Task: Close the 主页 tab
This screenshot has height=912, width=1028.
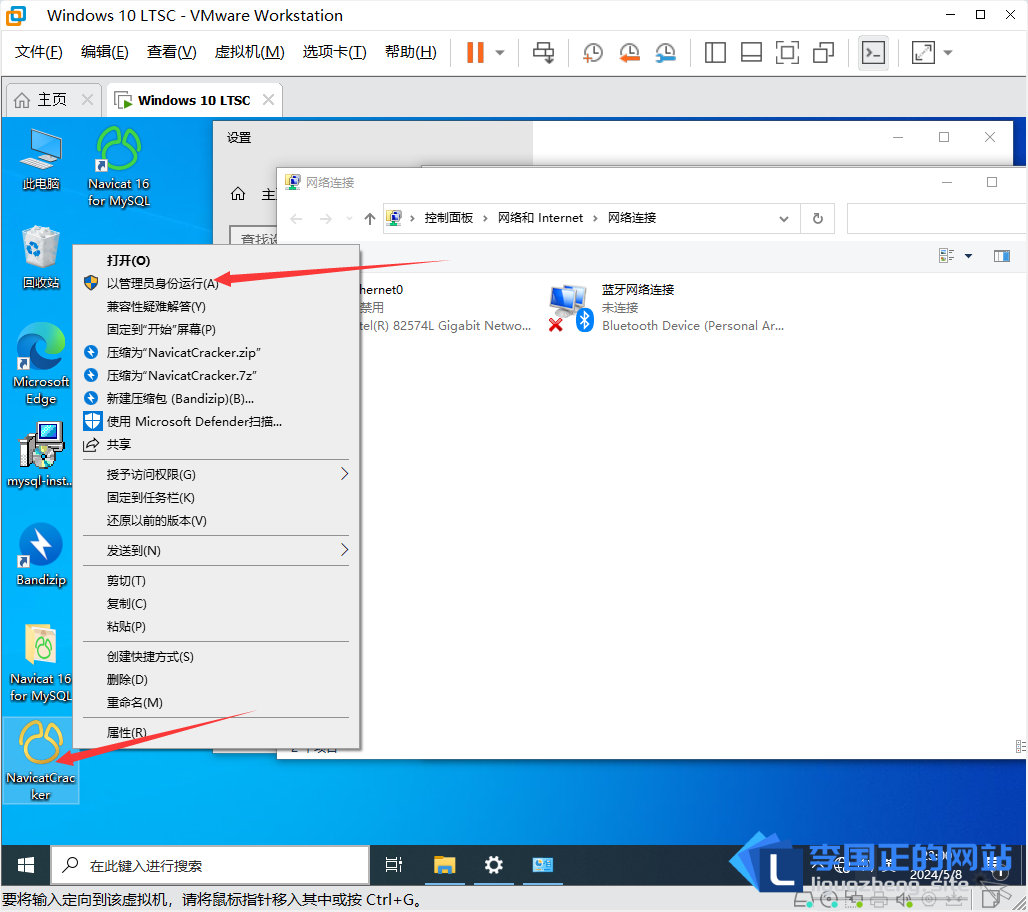Action: pos(87,100)
